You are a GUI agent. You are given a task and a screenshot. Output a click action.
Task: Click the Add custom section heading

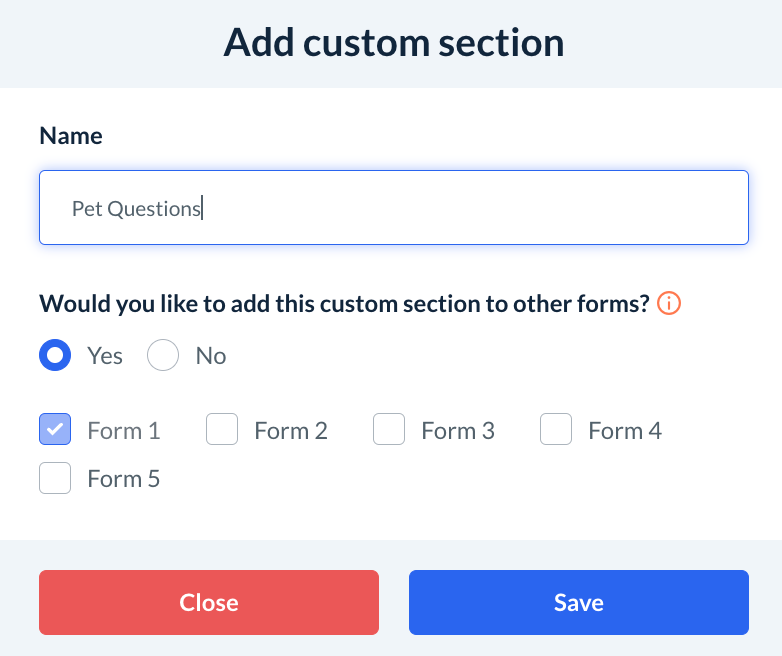393,43
